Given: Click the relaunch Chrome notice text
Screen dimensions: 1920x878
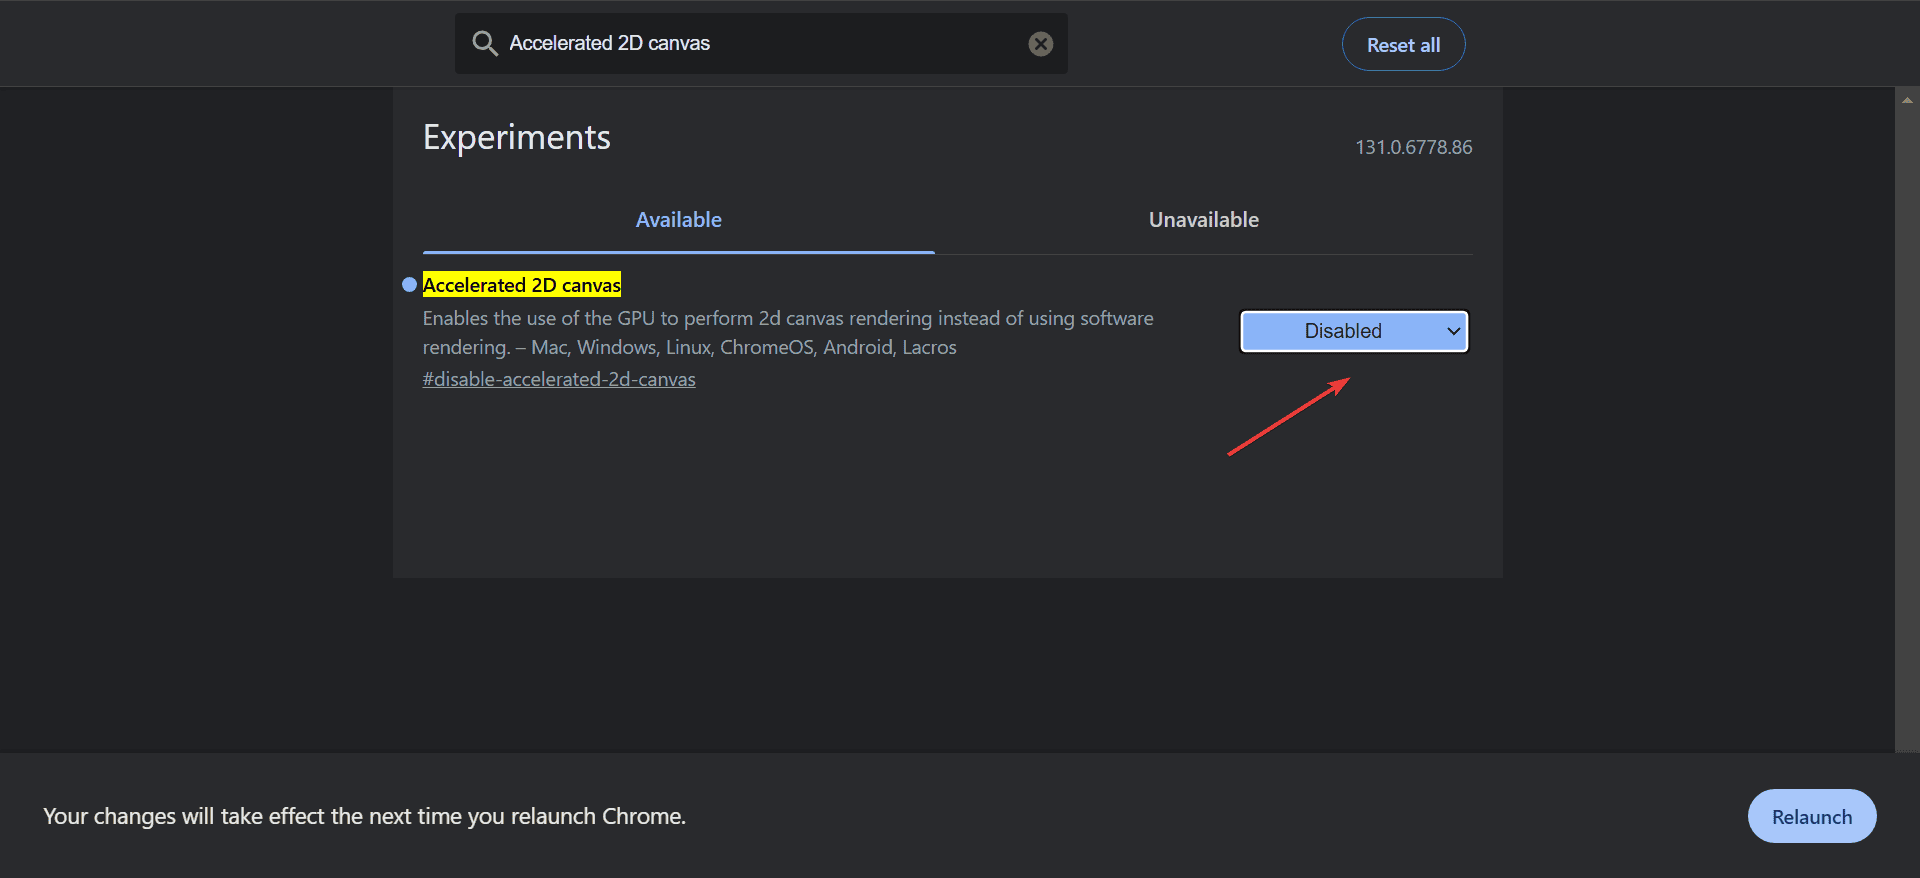Looking at the screenshot, I should [364, 816].
